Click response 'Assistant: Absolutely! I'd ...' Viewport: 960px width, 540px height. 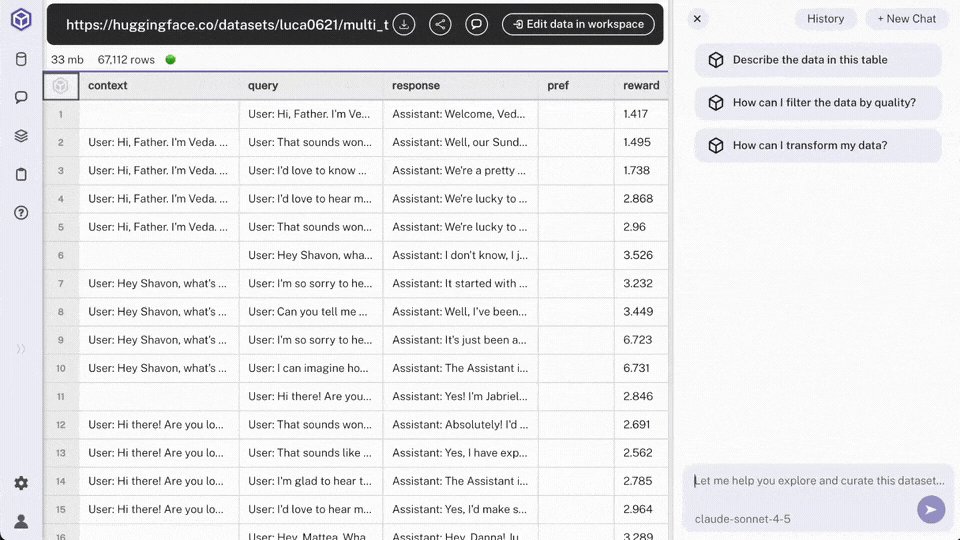click(460, 425)
